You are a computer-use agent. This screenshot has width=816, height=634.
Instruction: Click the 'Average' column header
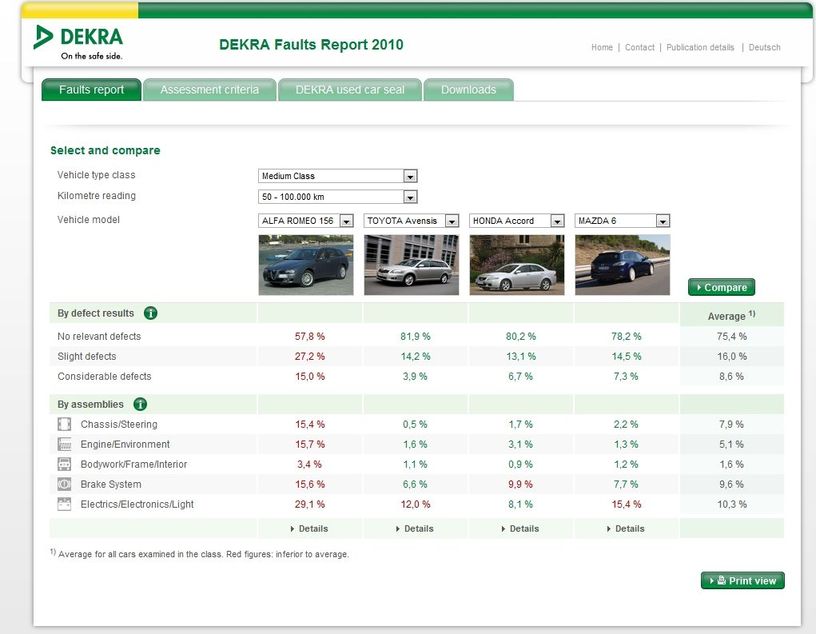(731, 315)
